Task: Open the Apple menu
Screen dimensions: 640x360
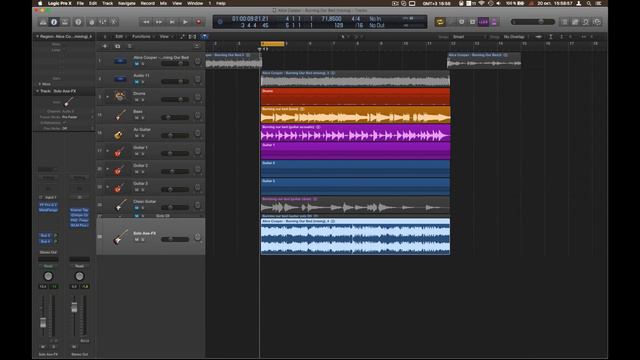Action: coord(40,3)
